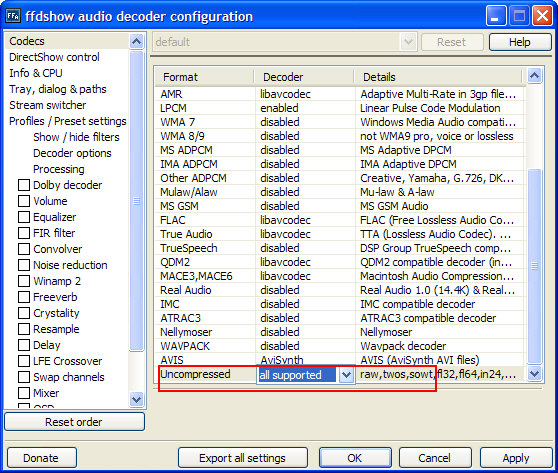Click the codec list scrollbar thumb

click(x=535, y=266)
